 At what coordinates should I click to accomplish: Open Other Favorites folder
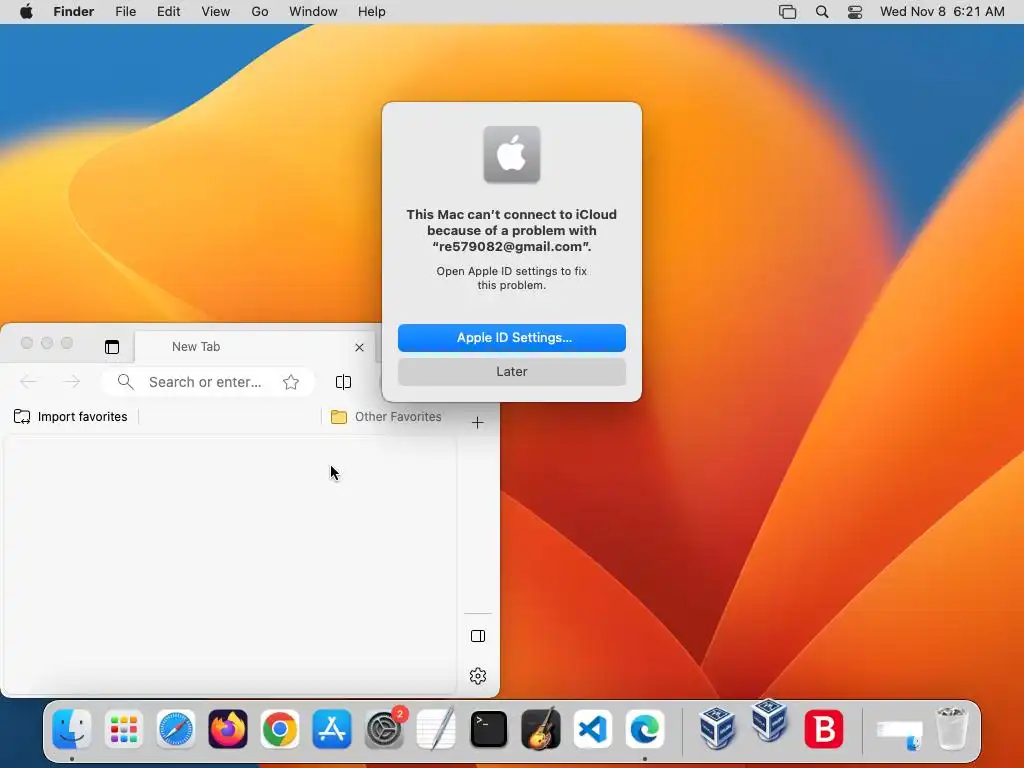pyautogui.click(x=386, y=417)
